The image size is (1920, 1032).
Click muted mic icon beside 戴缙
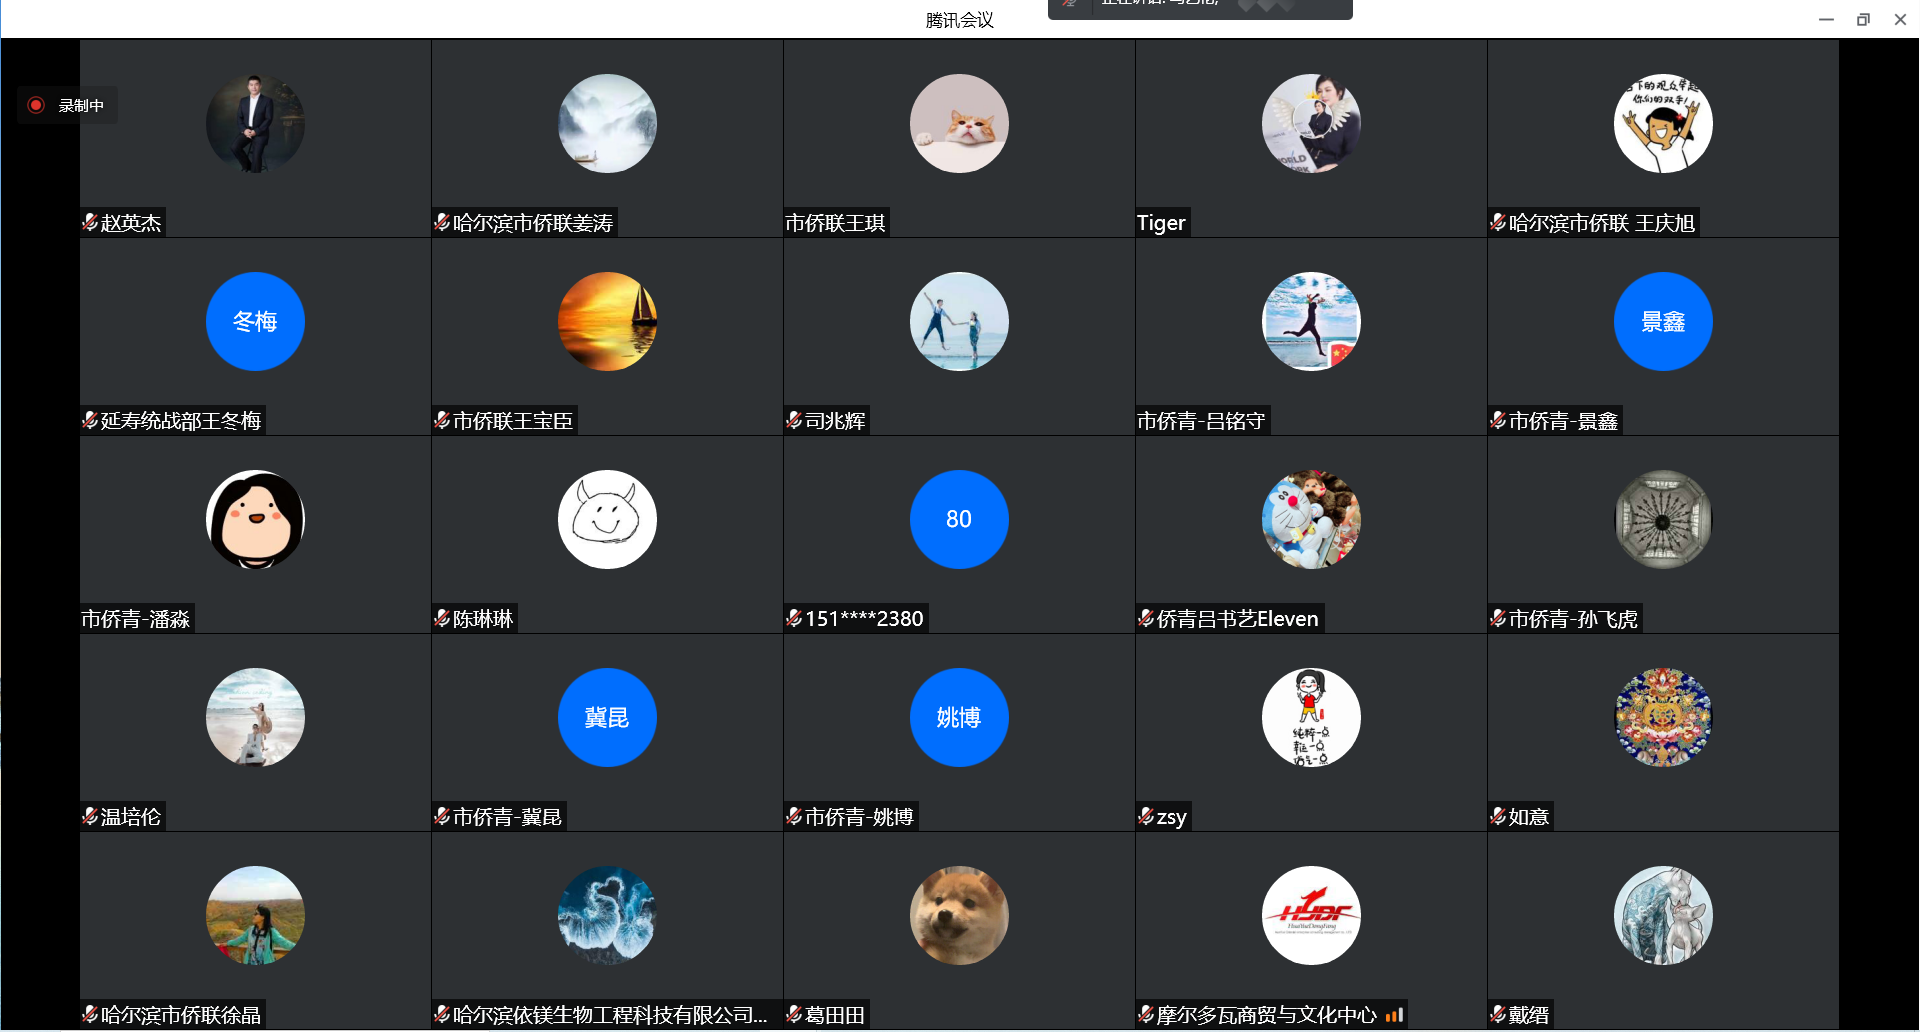[1499, 1014]
